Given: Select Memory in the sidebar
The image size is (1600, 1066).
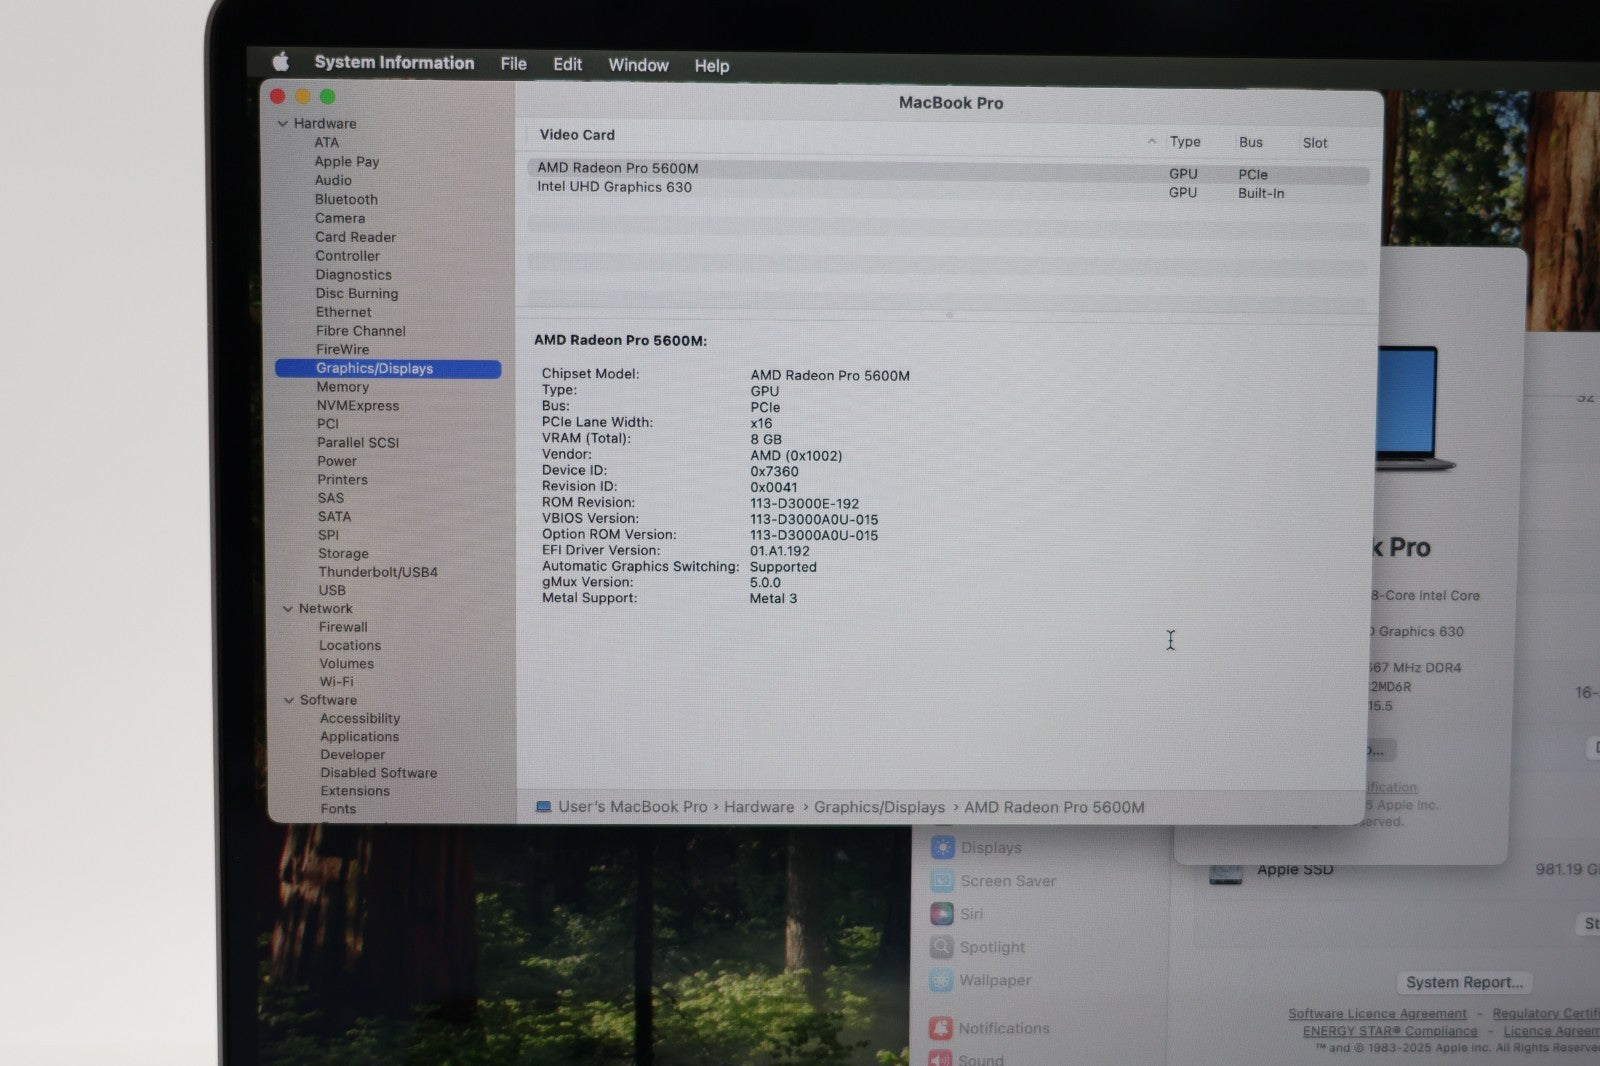Looking at the screenshot, I should [343, 388].
